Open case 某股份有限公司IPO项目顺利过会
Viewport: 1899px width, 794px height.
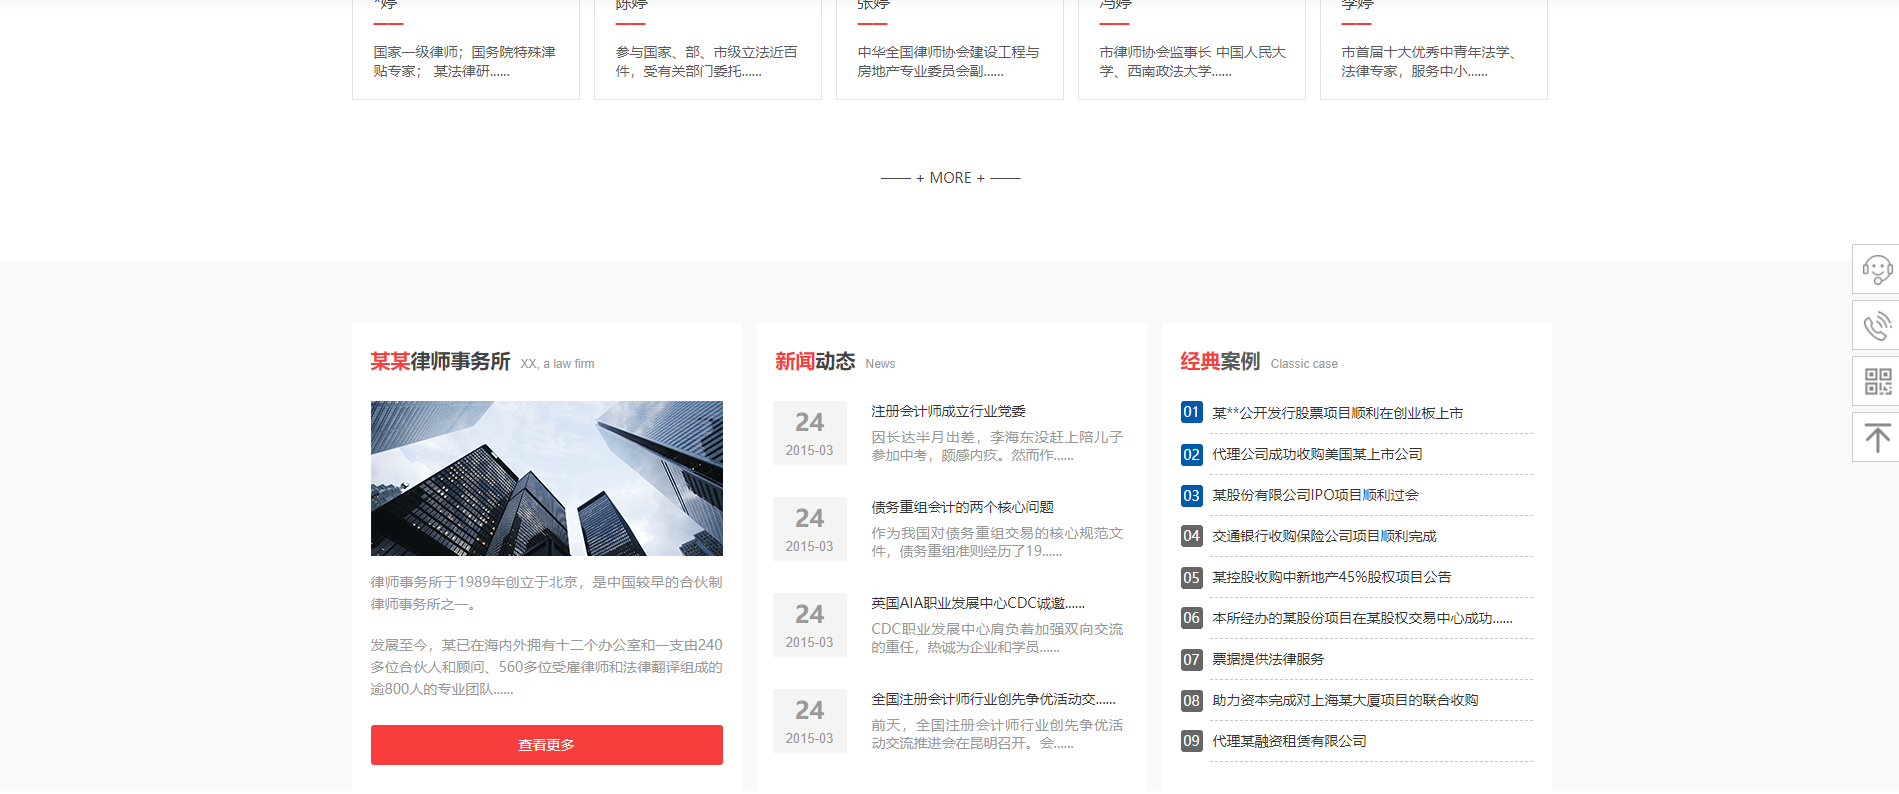click(x=1315, y=495)
